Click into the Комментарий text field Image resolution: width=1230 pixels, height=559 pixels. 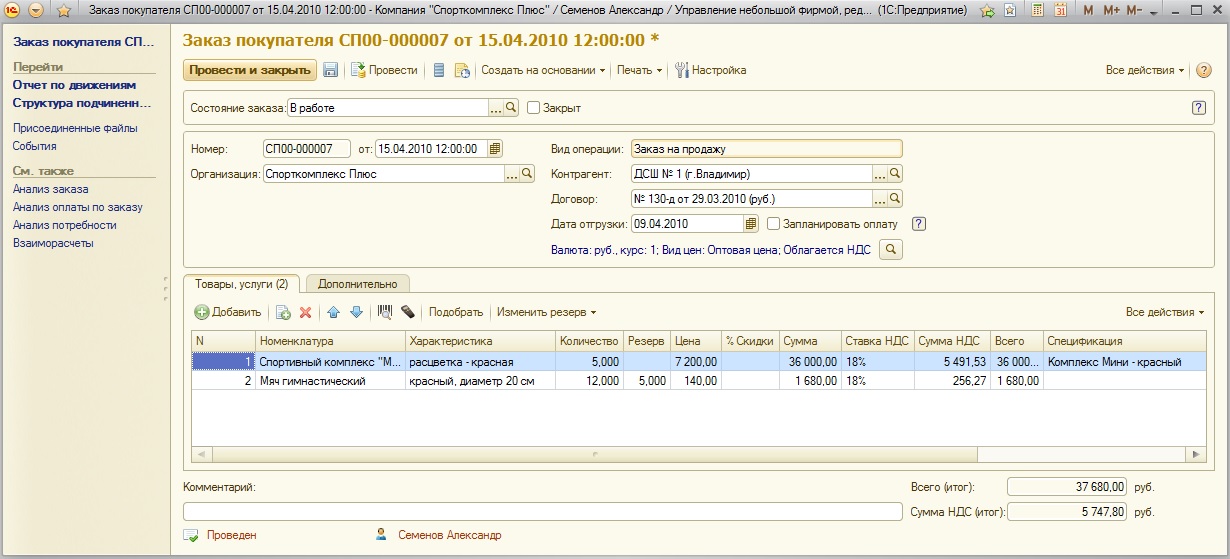click(543, 511)
